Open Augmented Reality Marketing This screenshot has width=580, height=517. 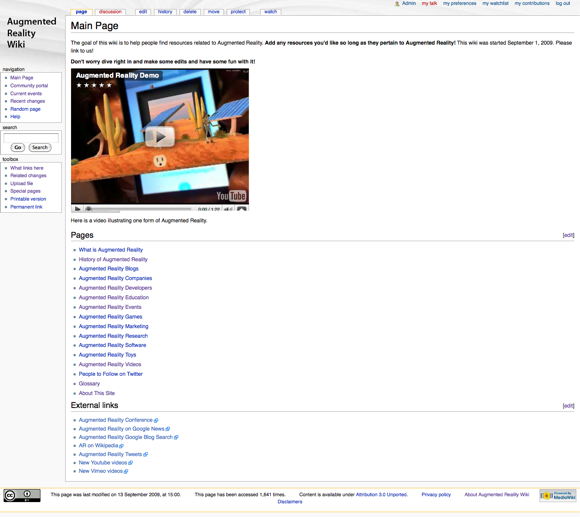pyautogui.click(x=113, y=327)
